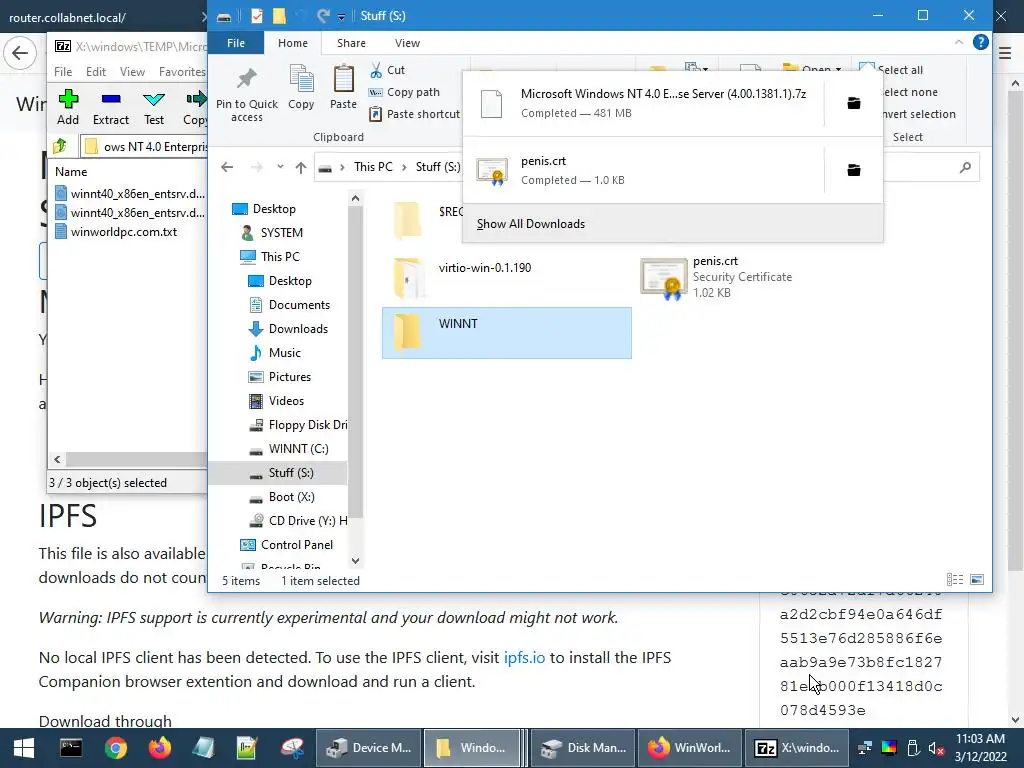This screenshot has width=1024, height=768.
Task: Open the View ribbon tab
Action: 408,43
